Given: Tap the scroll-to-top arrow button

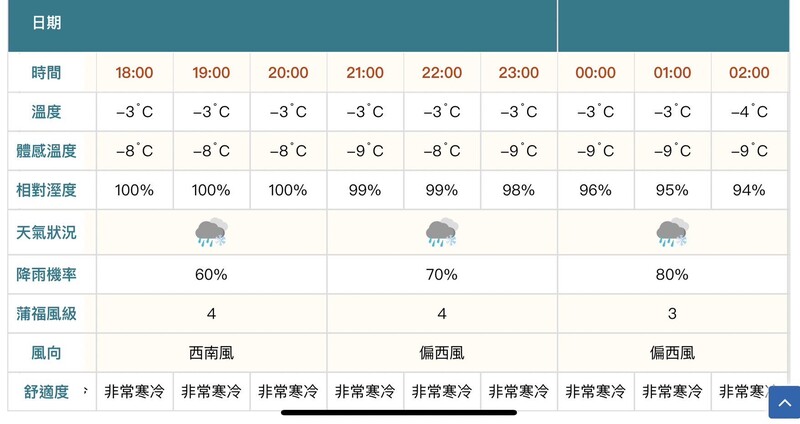Looking at the screenshot, I should click(784, 403).
